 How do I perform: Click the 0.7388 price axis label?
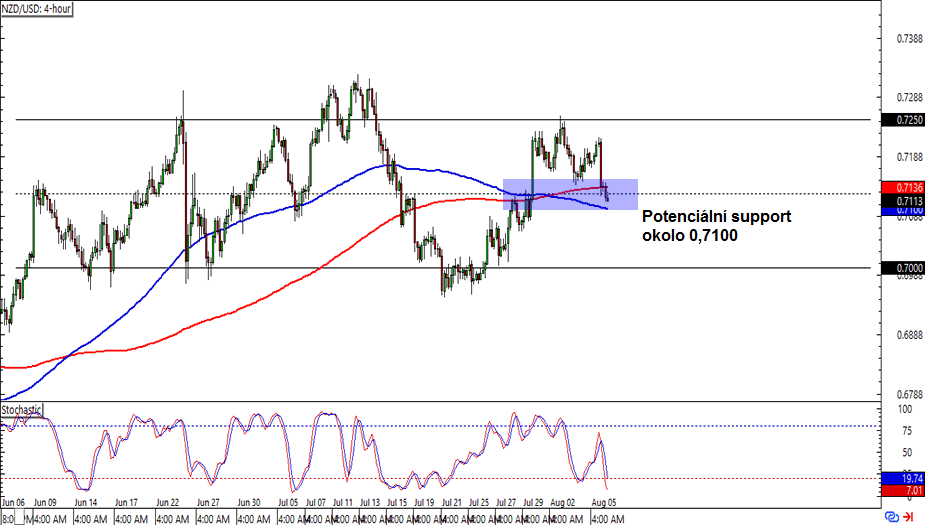[910, 38]
